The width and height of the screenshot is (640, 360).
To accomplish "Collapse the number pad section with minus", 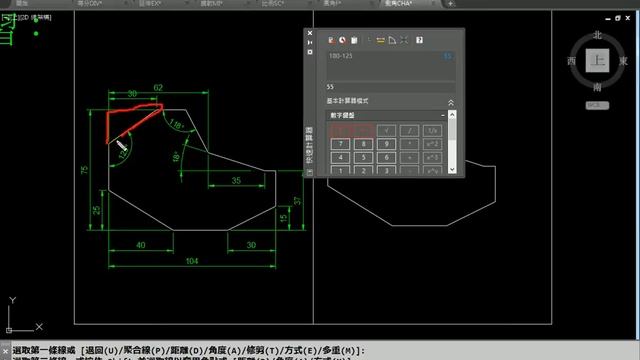I will click(x=443, y=116).
